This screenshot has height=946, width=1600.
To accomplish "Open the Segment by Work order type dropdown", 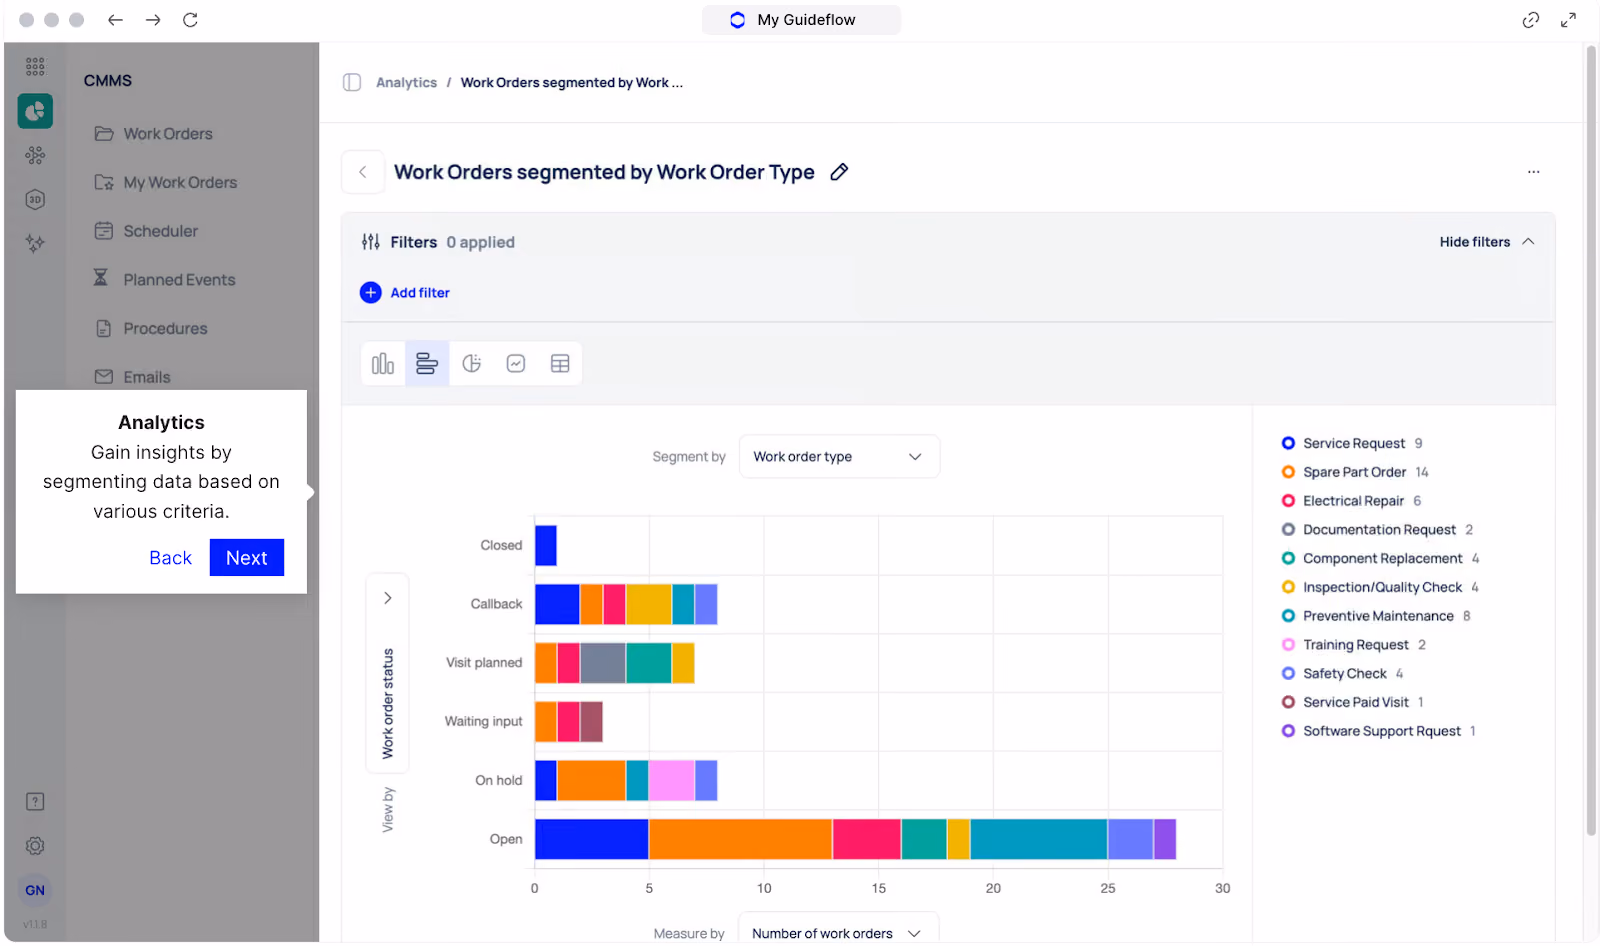I will pyautogui.click(x=839, y=457).
